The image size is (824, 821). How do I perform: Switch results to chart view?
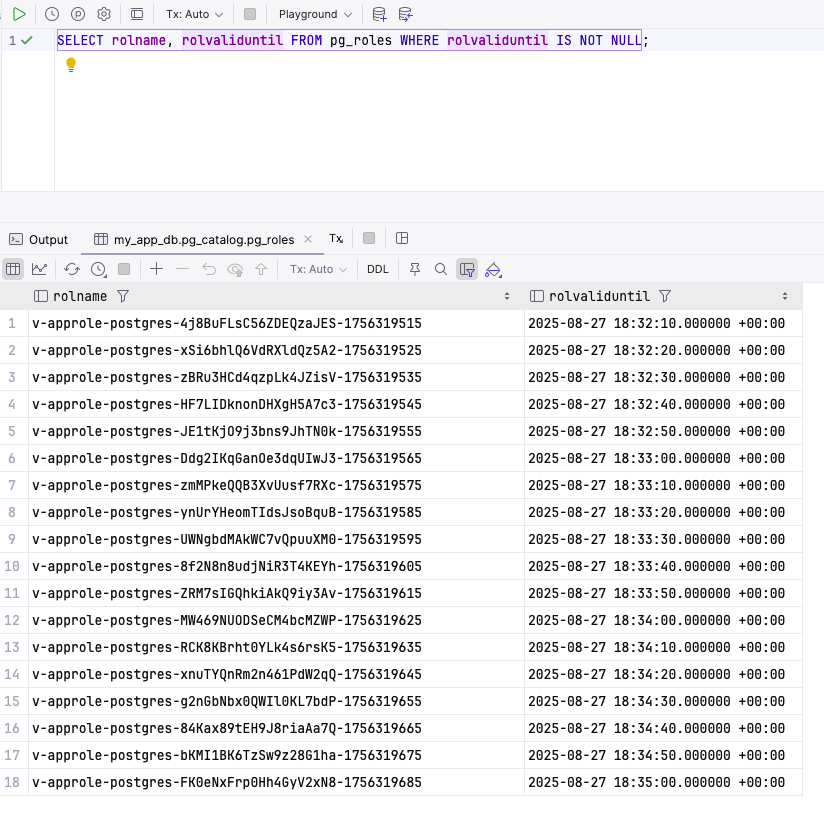[x=39, y=269]
